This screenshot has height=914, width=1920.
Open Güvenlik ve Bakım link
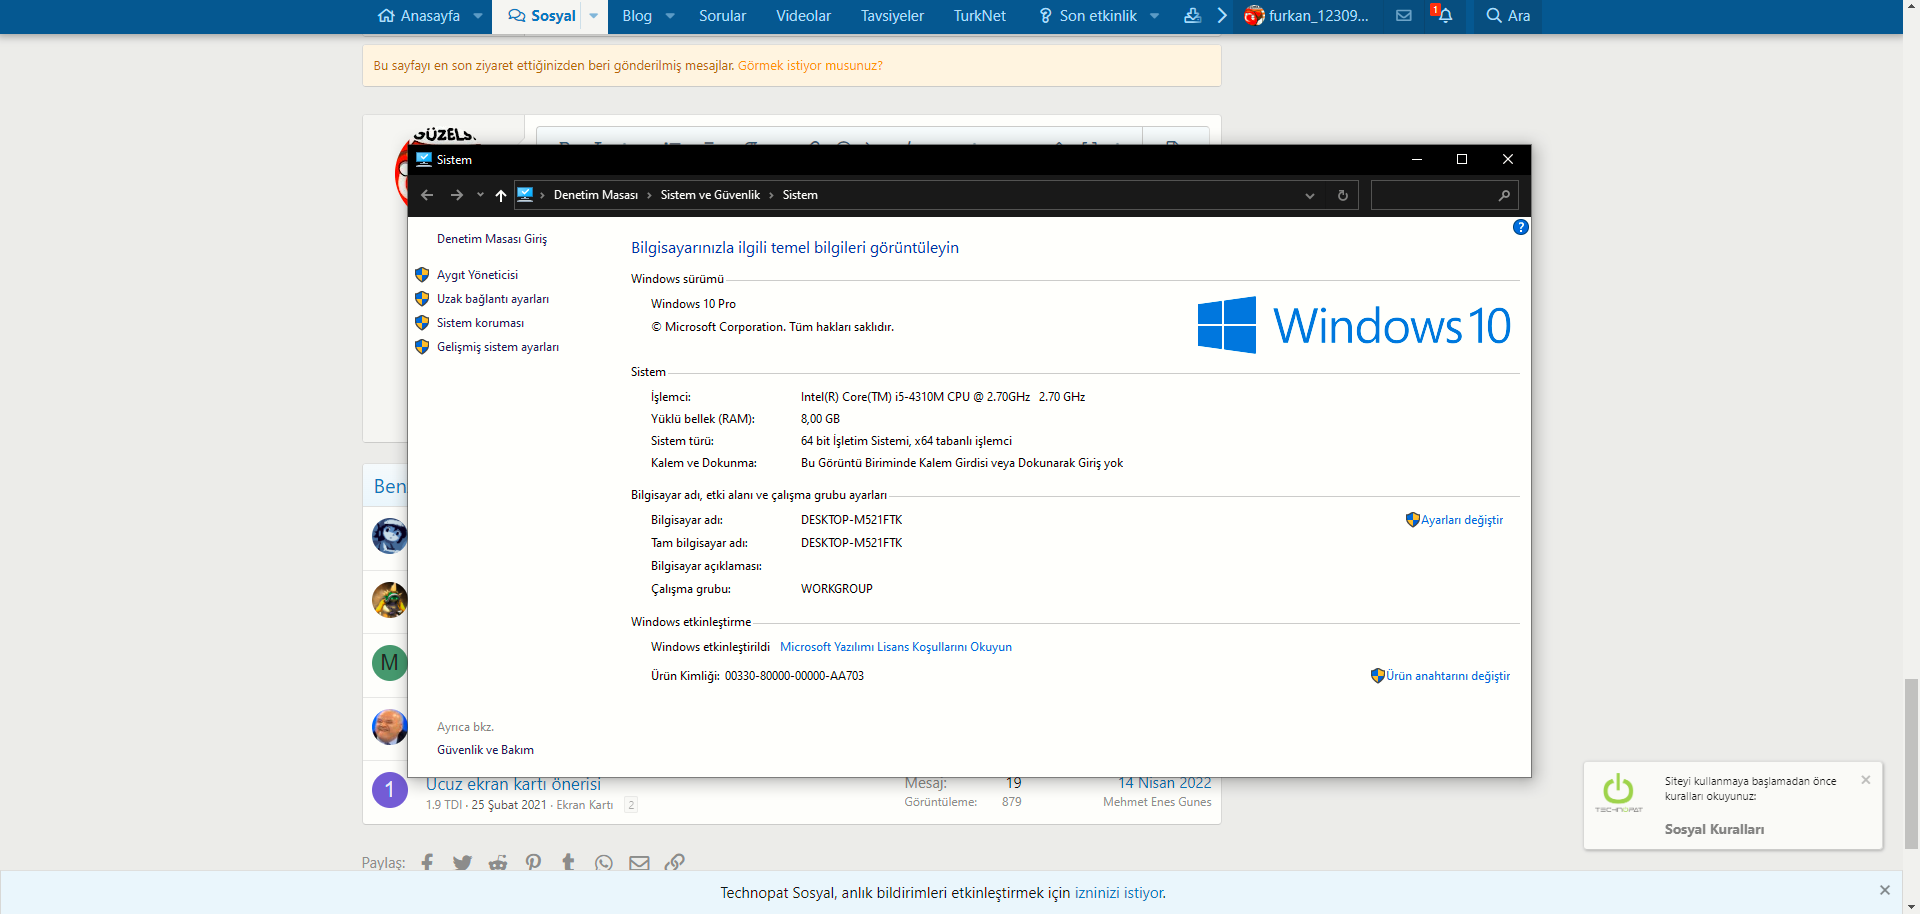(x=485, y=750)
